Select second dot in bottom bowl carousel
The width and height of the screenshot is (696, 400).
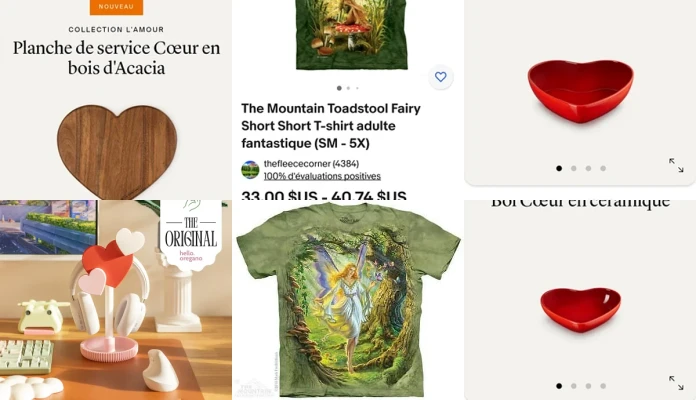(x=573, y=386)
